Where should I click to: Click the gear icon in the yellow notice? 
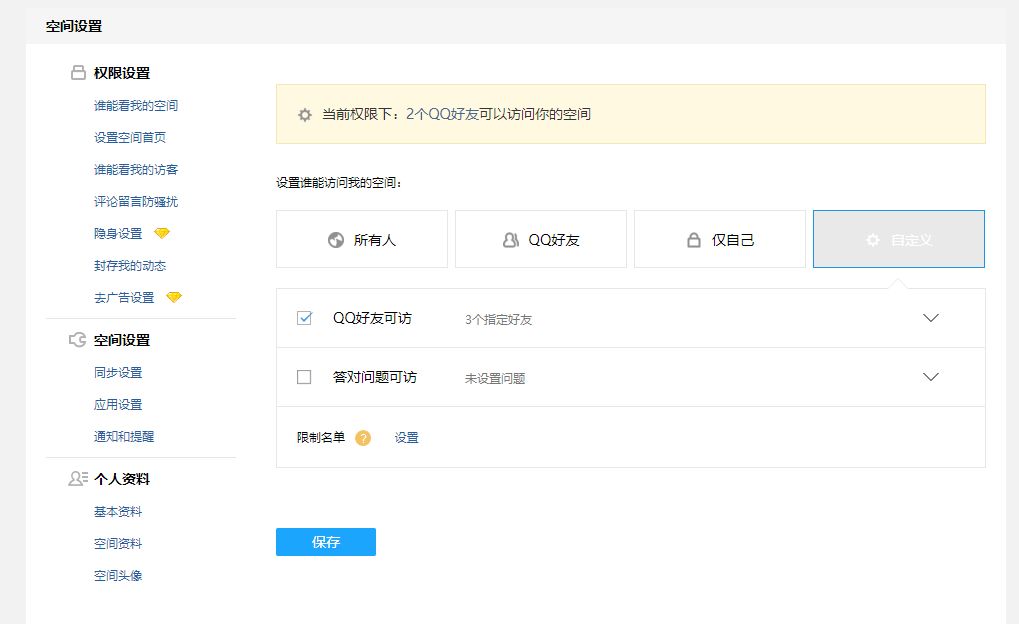click(305, 115)
